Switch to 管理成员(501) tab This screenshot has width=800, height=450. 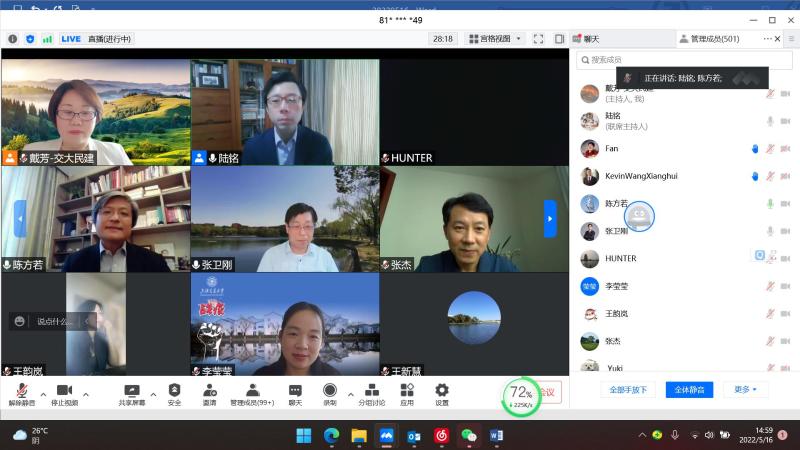(709, 39)
